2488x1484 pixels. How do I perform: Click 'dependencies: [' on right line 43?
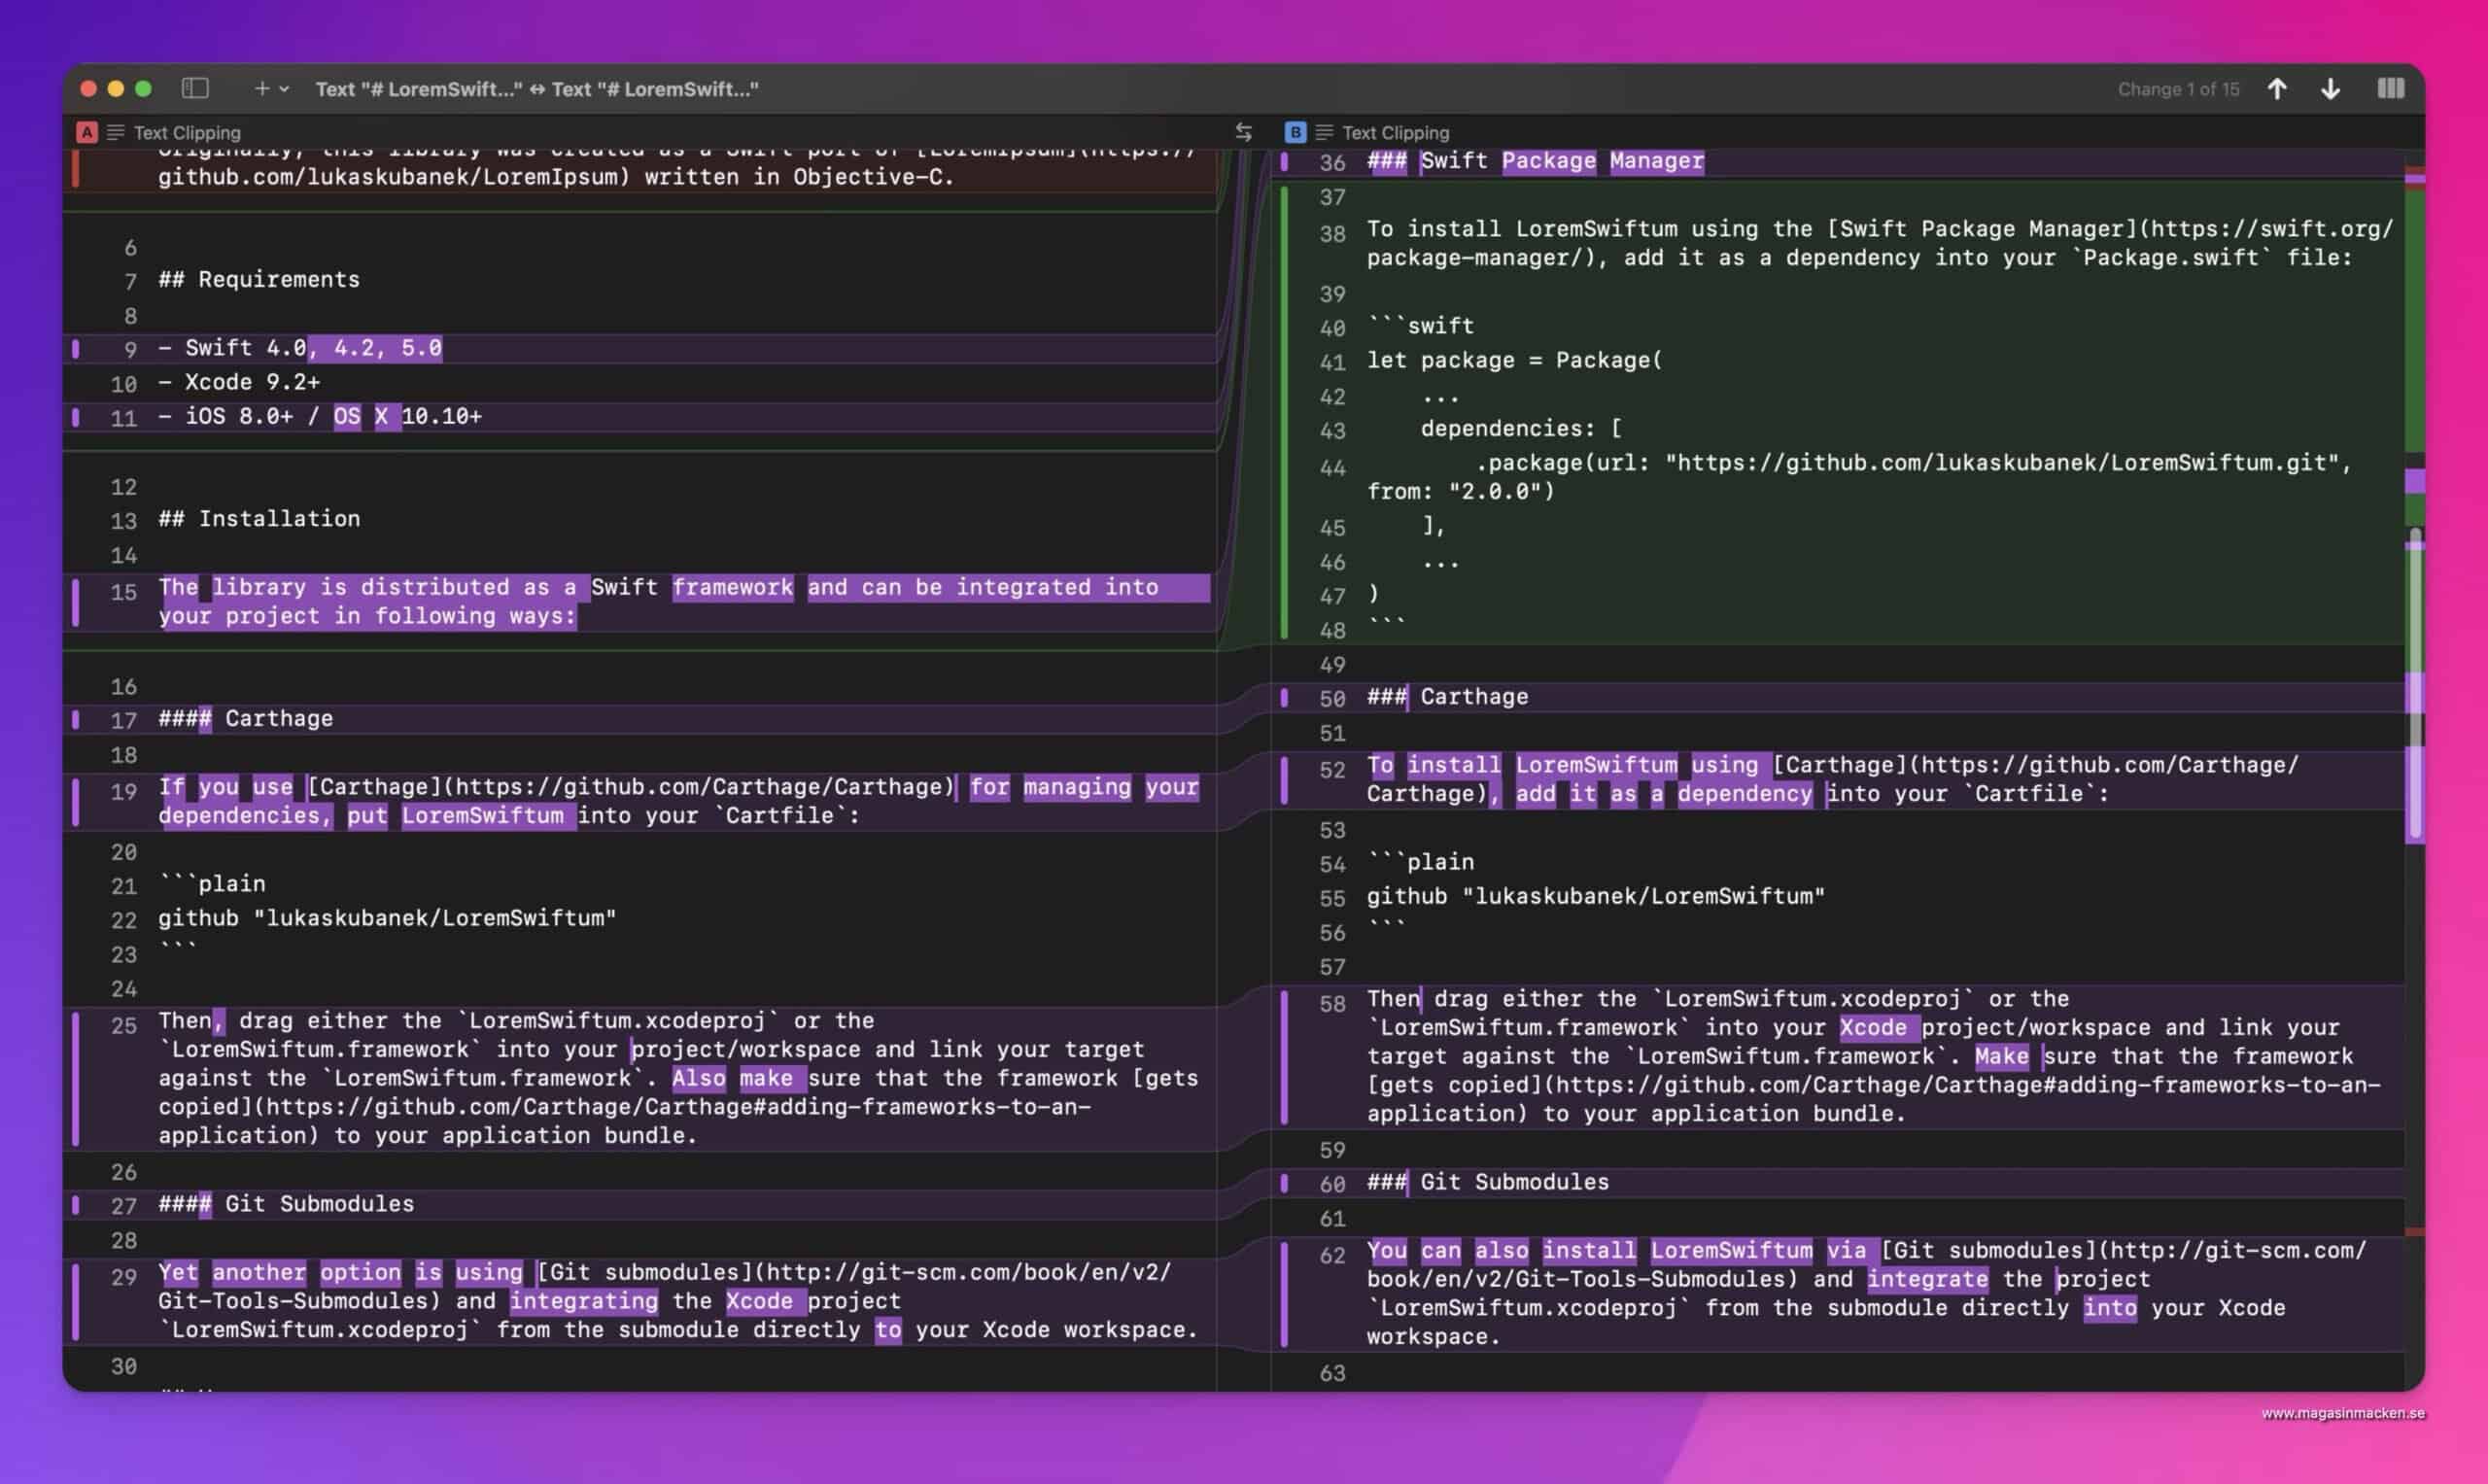pos(1521,428)
